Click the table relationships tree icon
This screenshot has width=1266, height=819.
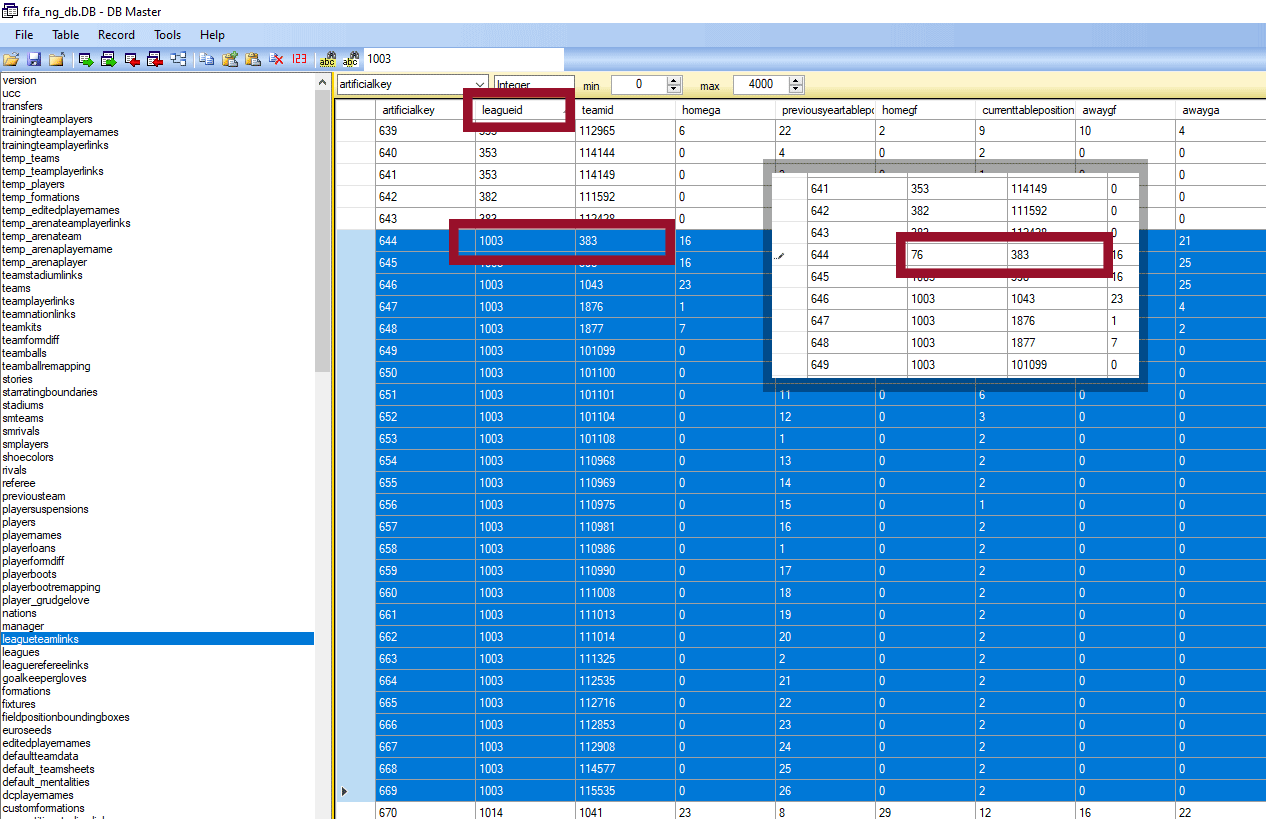[178, 59]
